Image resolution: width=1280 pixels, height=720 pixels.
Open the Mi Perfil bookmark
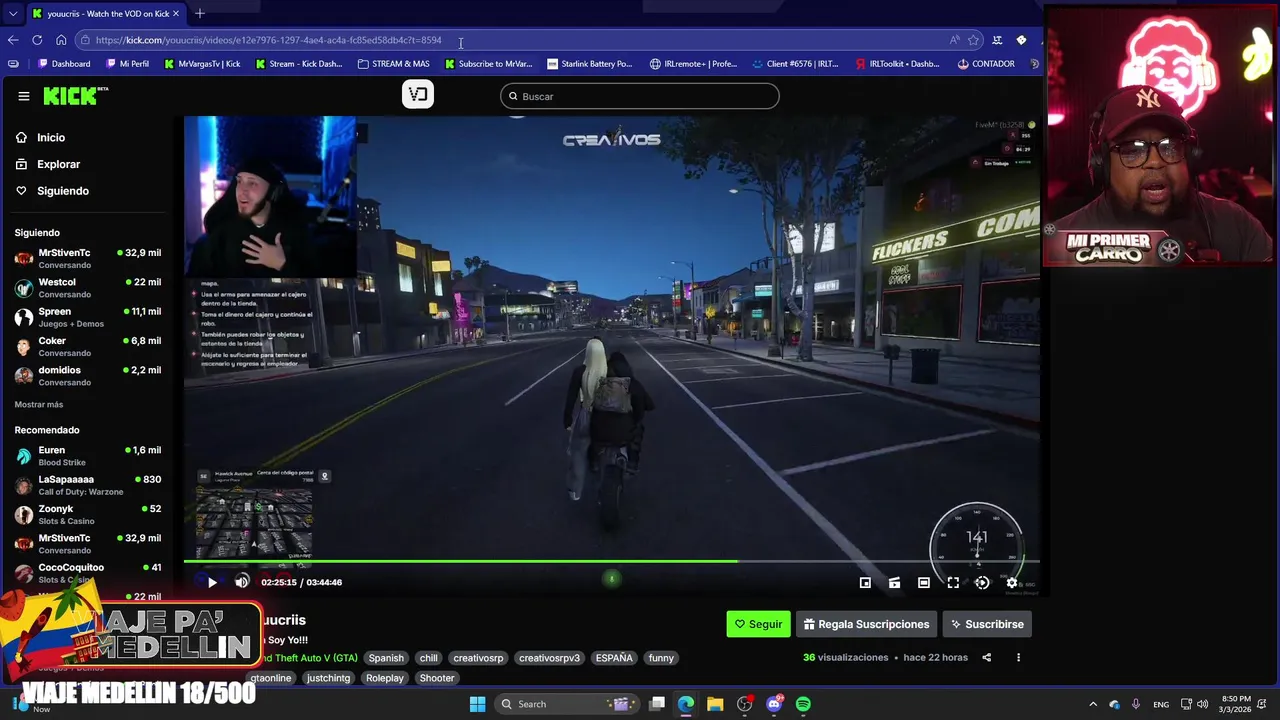(126, 64)
